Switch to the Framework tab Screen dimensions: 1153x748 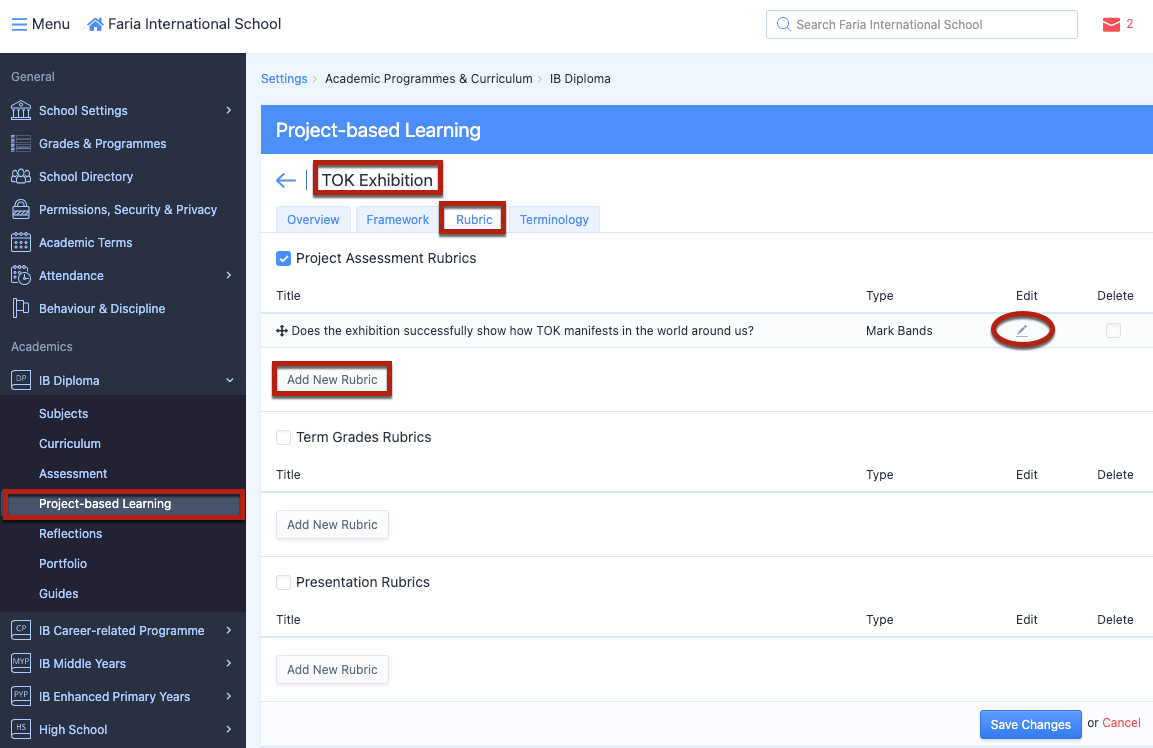398,219
